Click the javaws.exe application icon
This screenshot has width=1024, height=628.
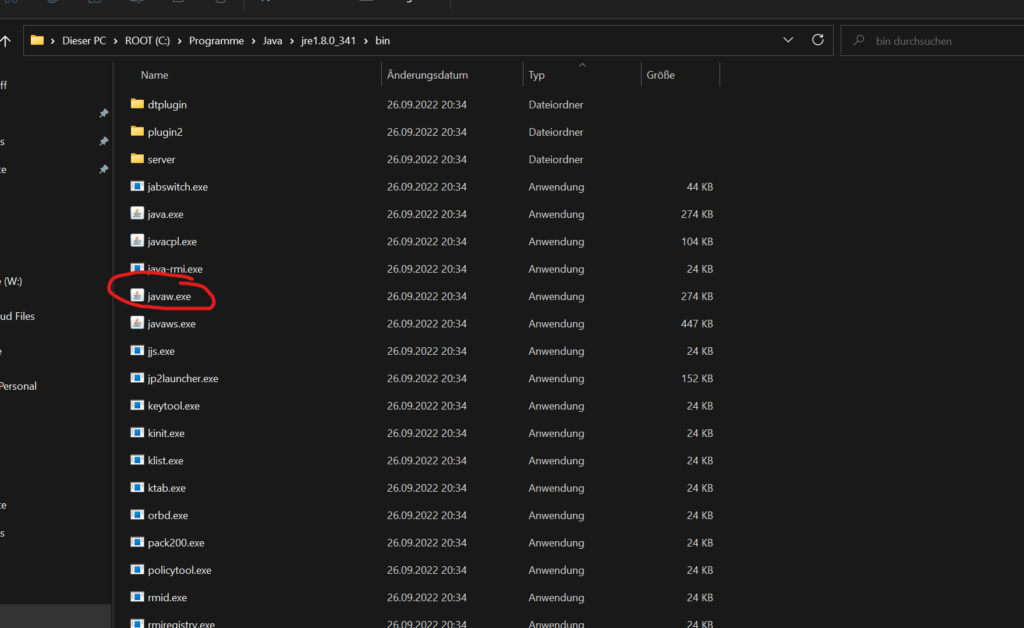137,324
